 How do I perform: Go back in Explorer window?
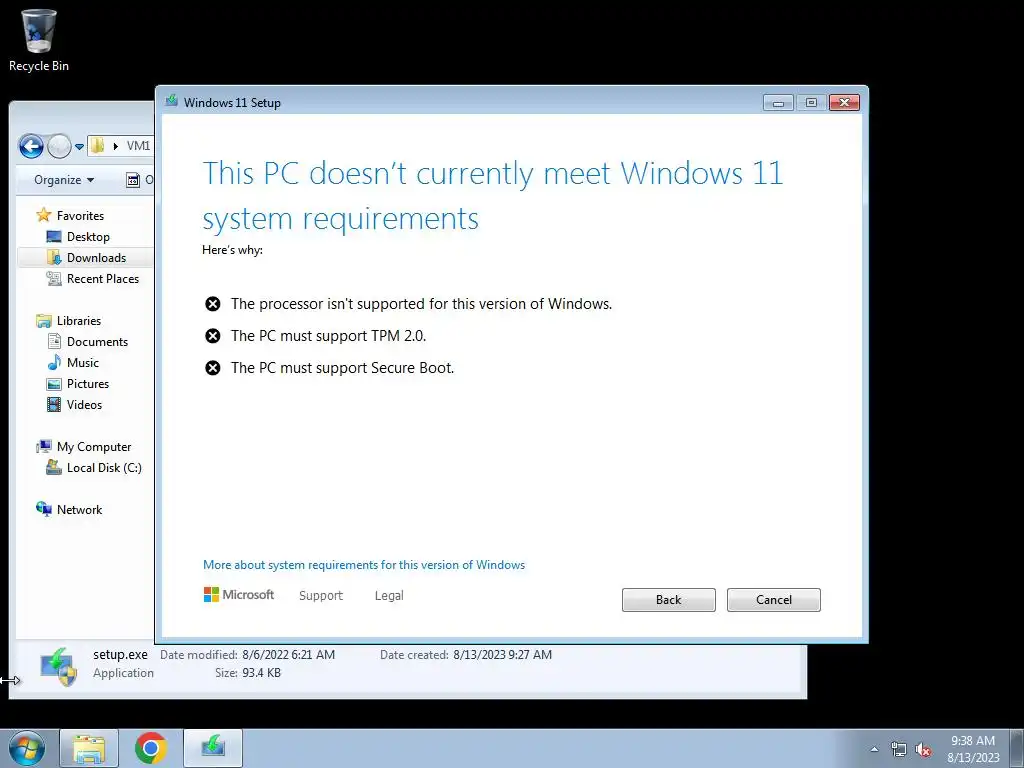31,146
